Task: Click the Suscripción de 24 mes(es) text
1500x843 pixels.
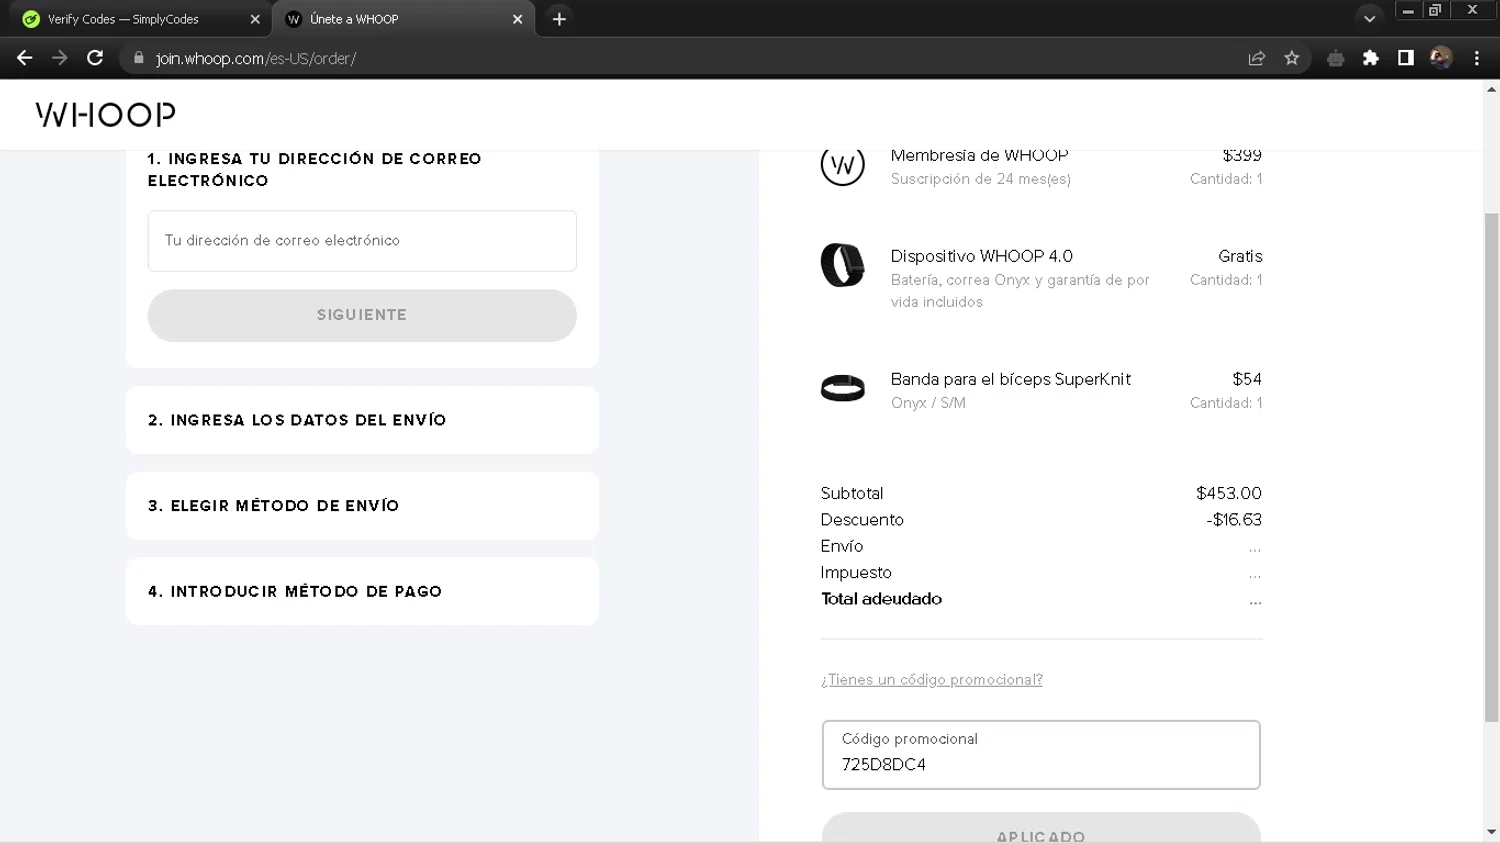Action: pyautogui.click(x=981, y=179)
